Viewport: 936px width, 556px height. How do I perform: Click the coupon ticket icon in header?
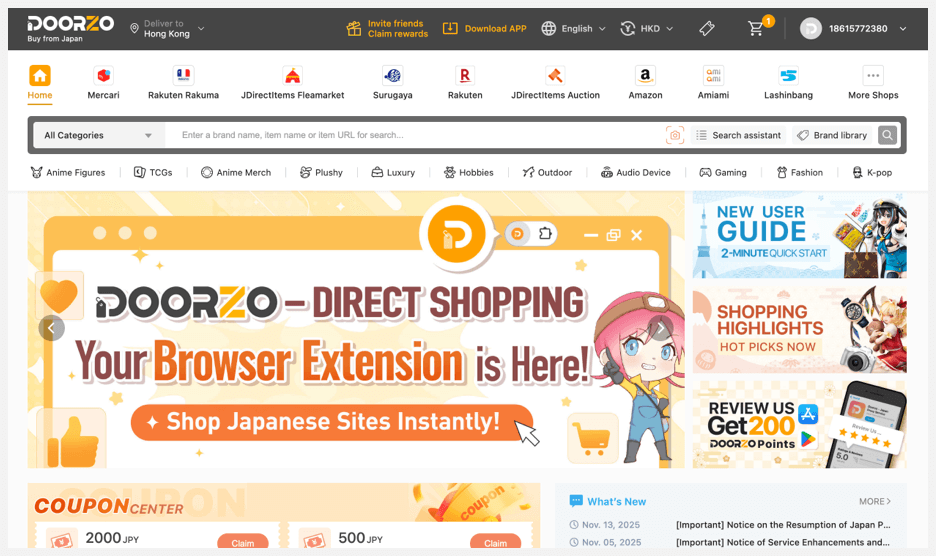(707, 28)
